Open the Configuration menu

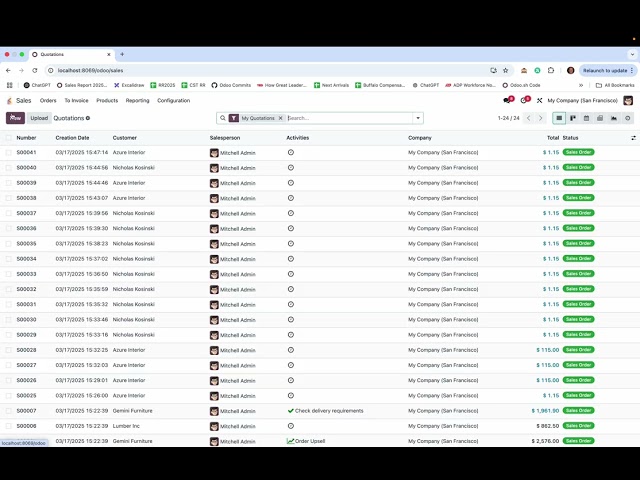(173, 100)
